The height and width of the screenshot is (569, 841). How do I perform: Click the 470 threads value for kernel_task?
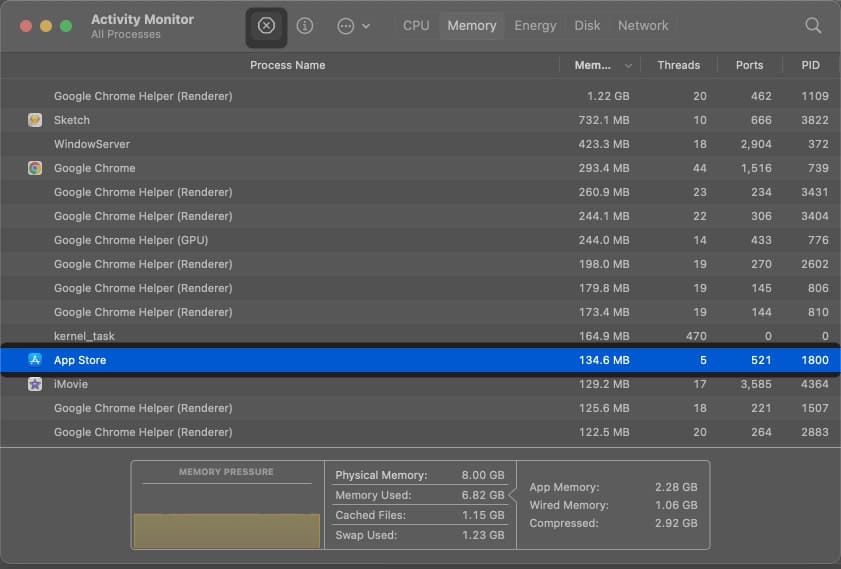coord(696,336)
